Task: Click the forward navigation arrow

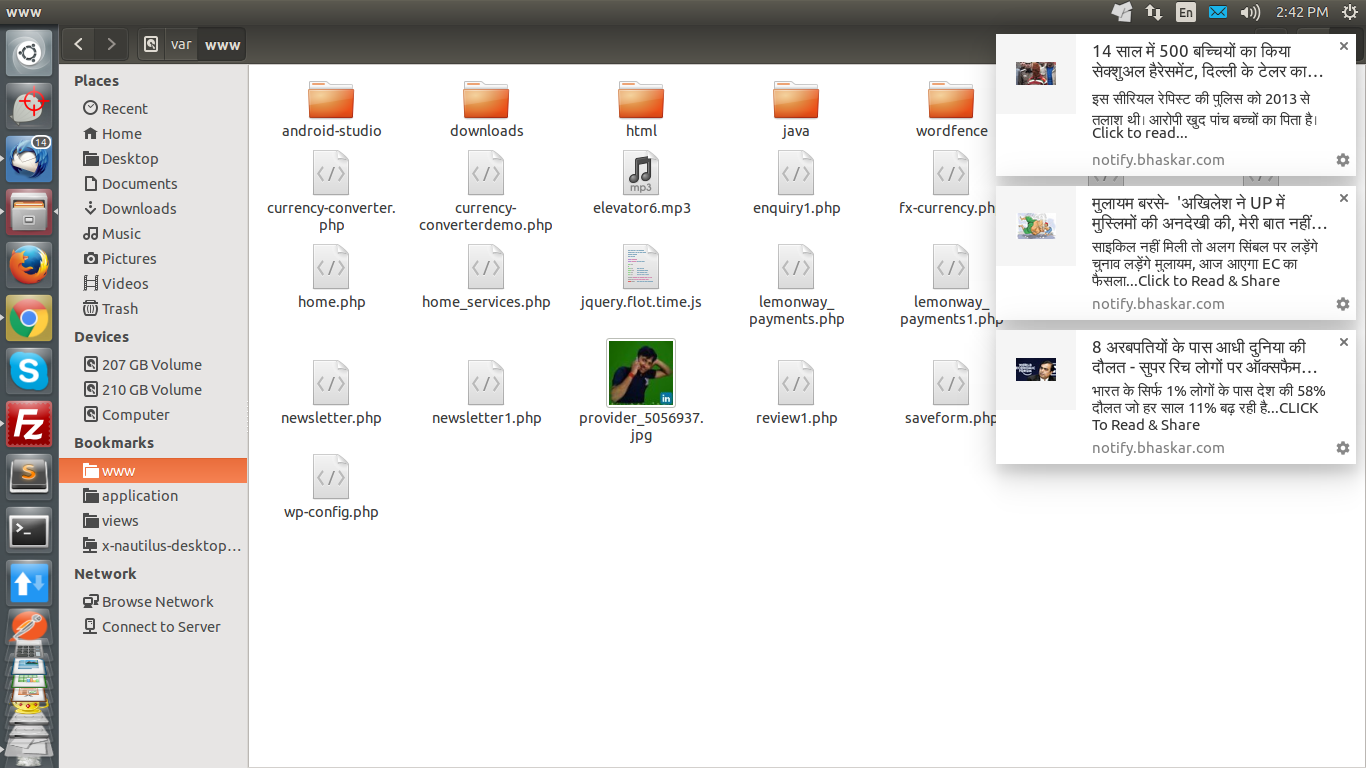Action: tap(111, 44)
